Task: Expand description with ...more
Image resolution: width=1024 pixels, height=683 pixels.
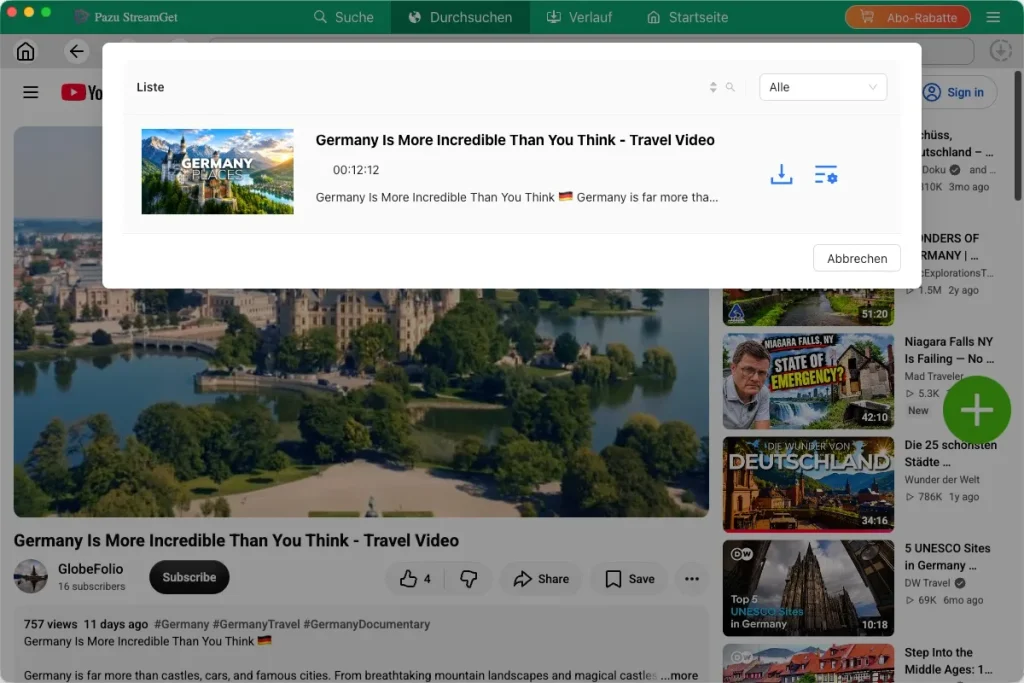Action: pos(679,675)
